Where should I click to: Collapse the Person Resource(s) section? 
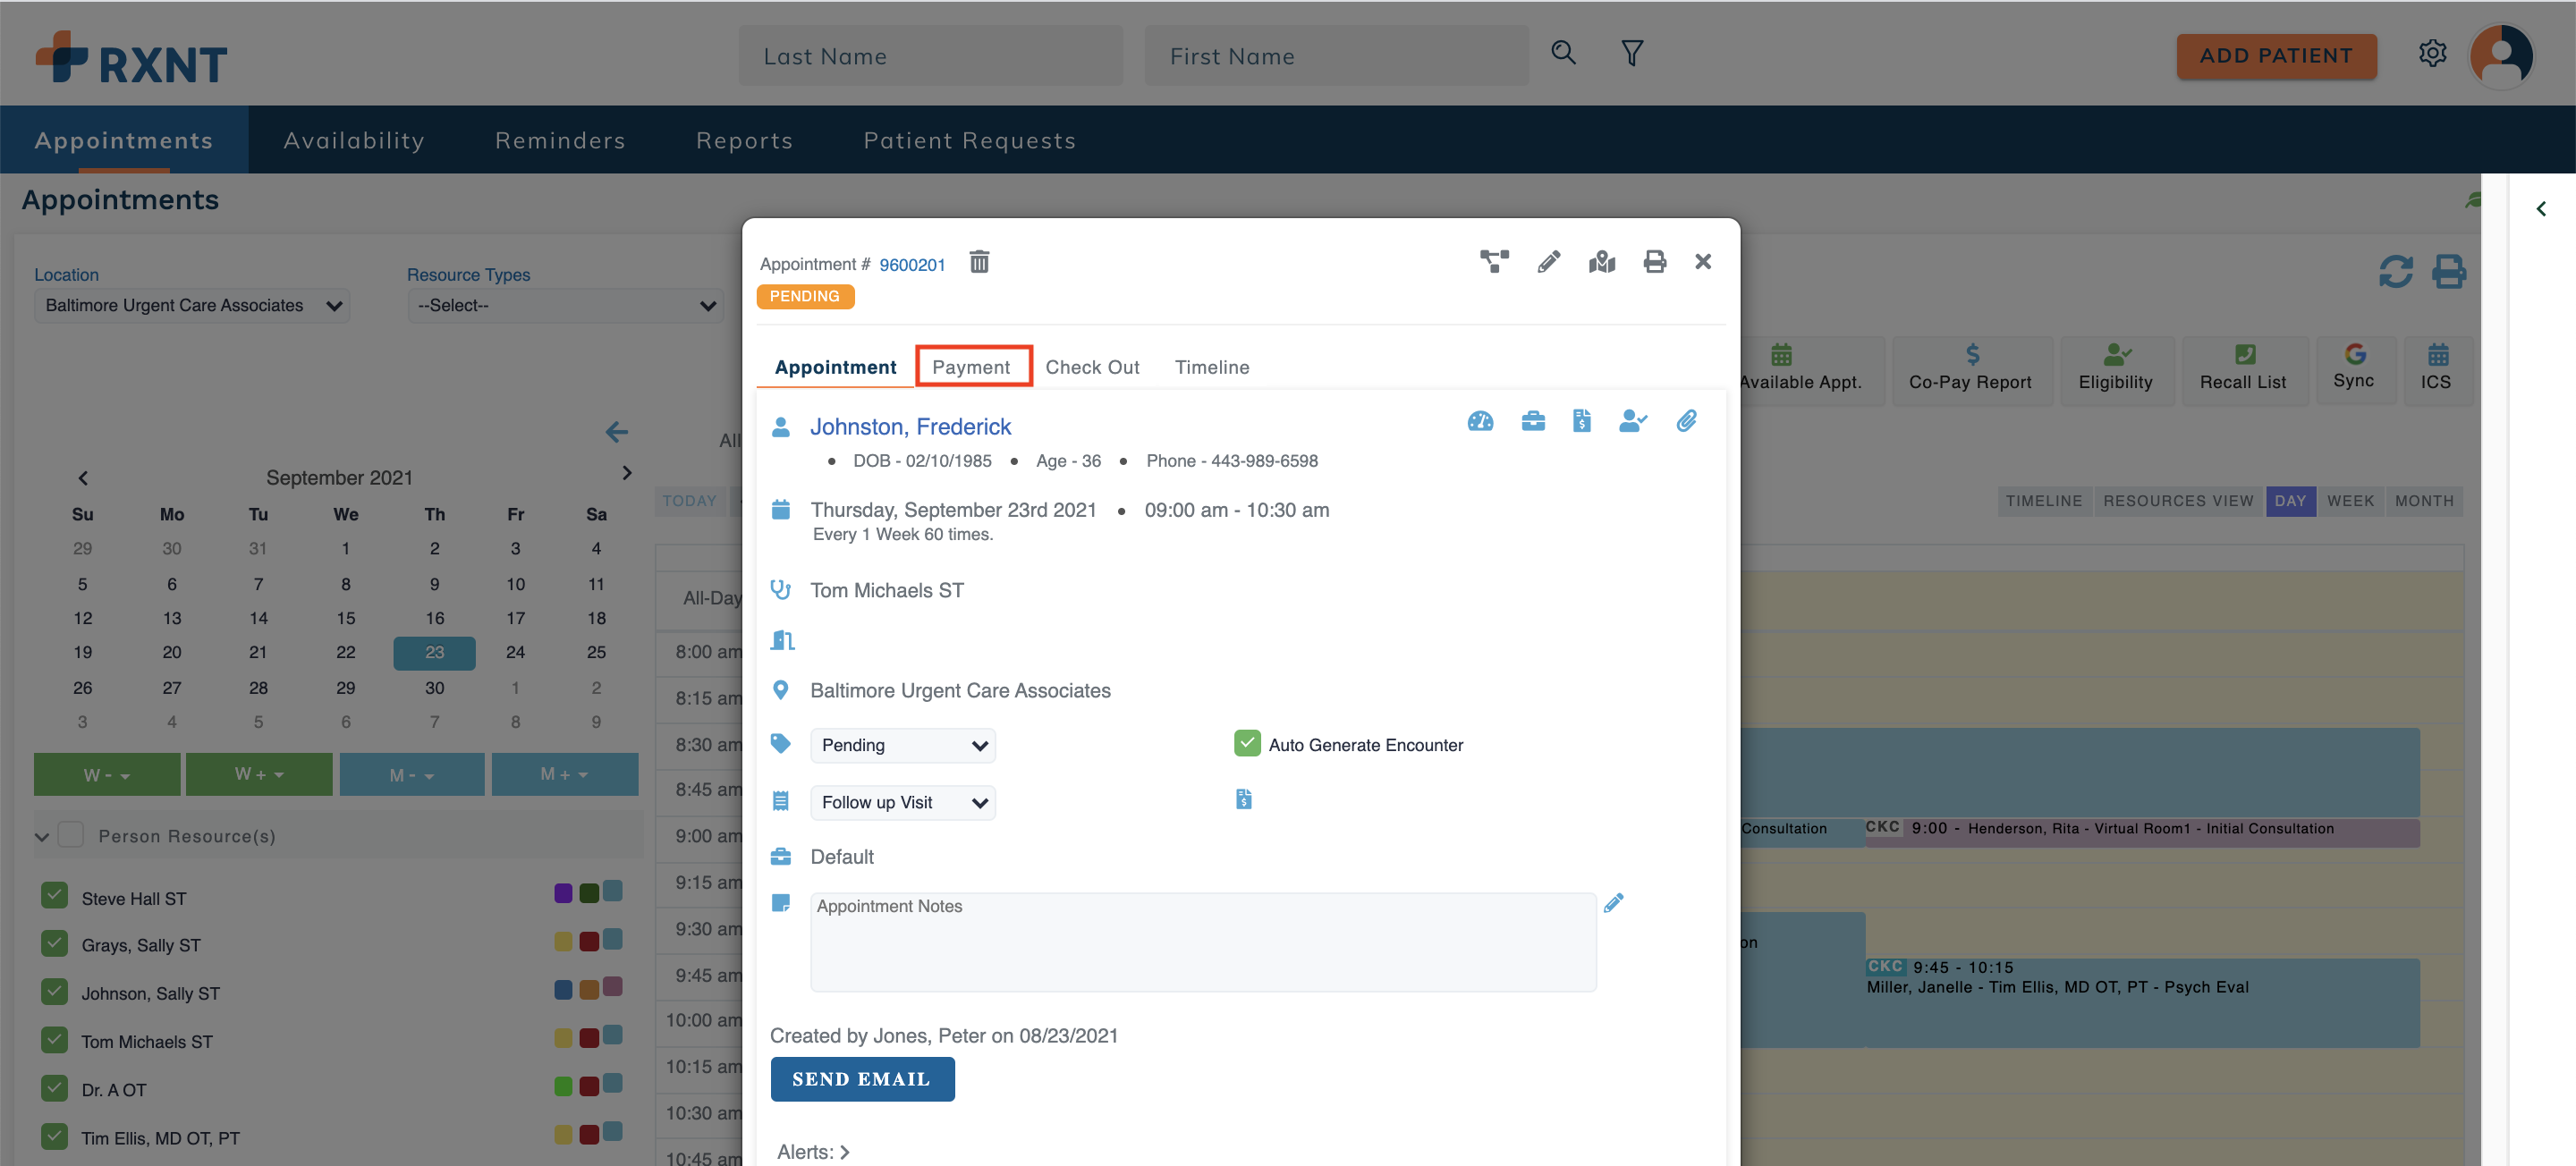pos(42,837)
